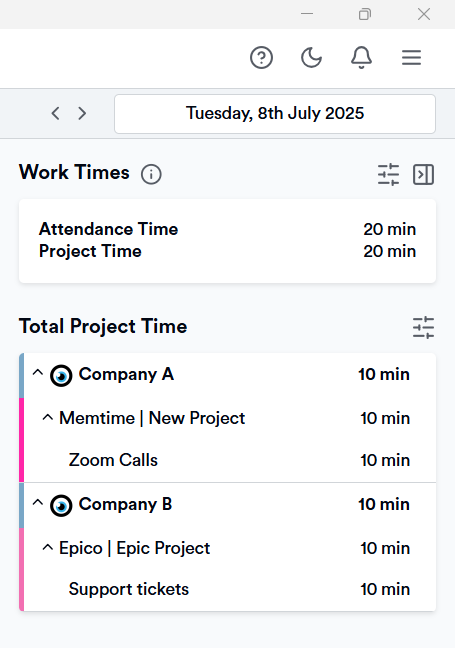
Task: Collapse the Company B group chevron
Action: (38, 503)
